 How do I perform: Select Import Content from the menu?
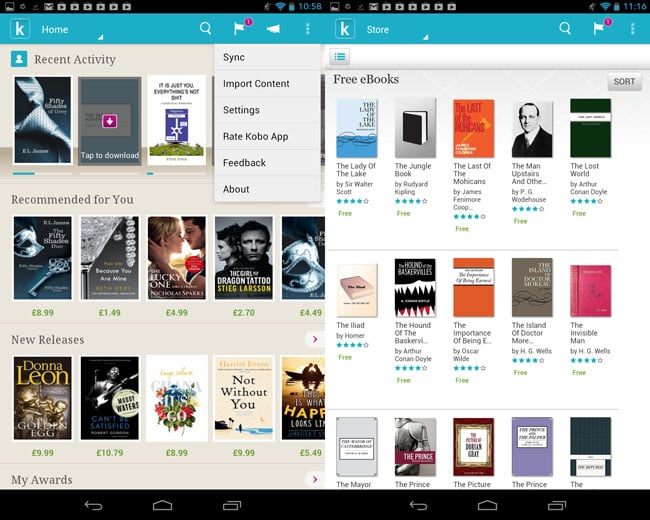(x=267, y=83)
